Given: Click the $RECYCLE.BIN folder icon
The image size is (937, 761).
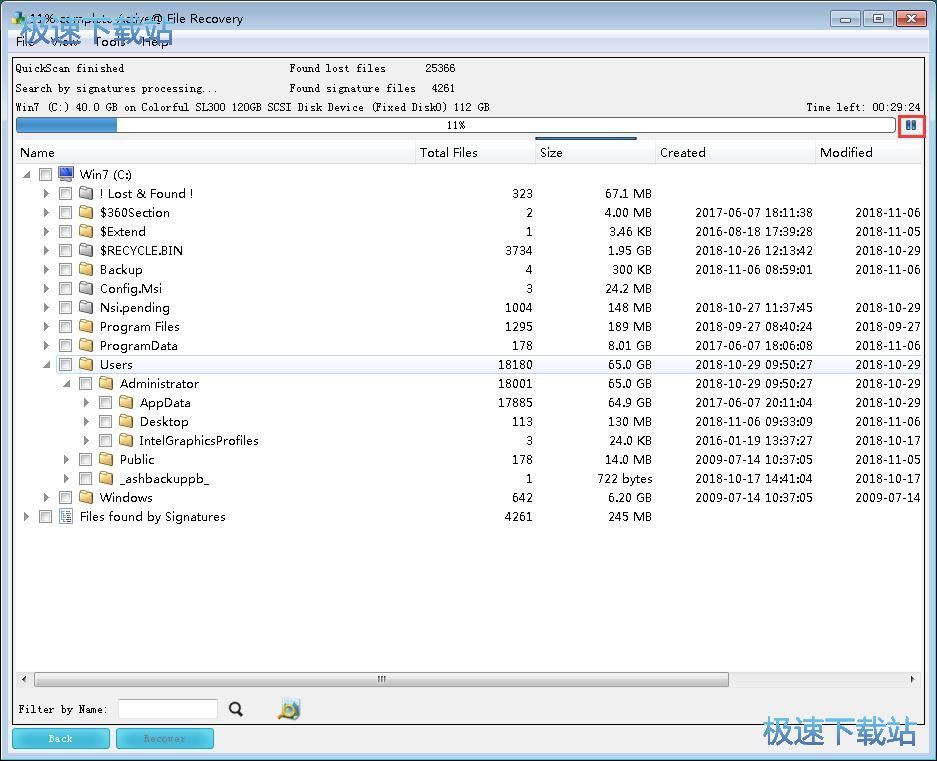Looking at the screenshot, I should 86,251.
